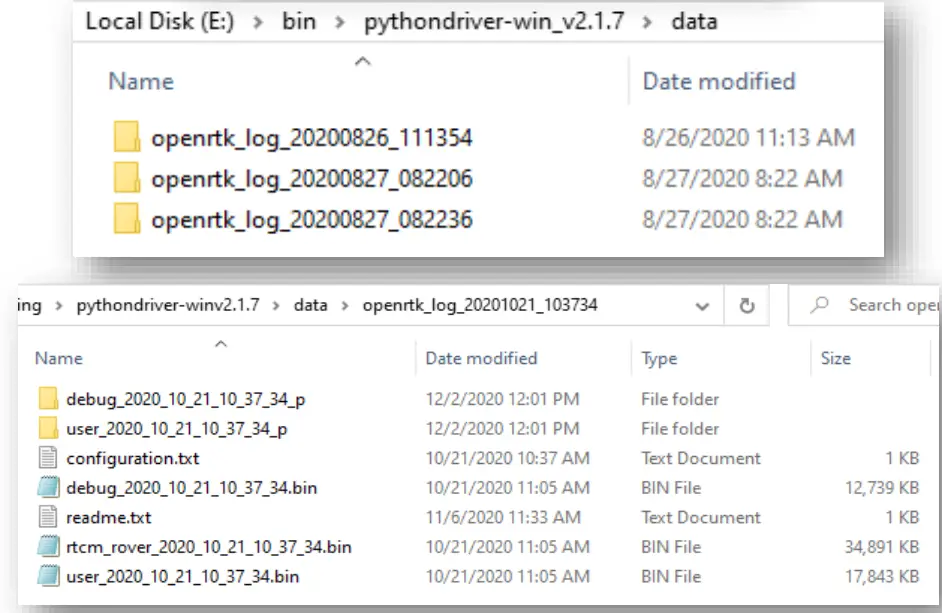Click folder icon for openrtk_log_20200827_082206
This screenshot has height=613, width=942.
[x=126, y=179]
